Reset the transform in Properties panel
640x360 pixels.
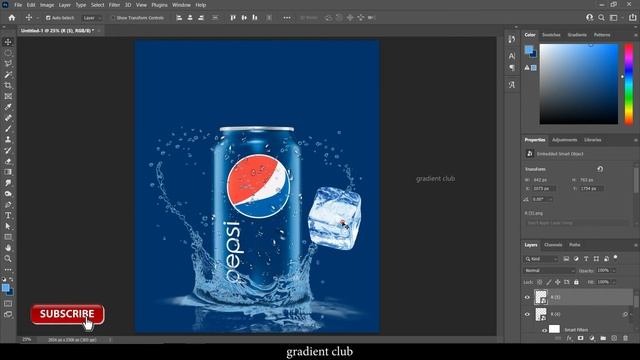point(600,169)
